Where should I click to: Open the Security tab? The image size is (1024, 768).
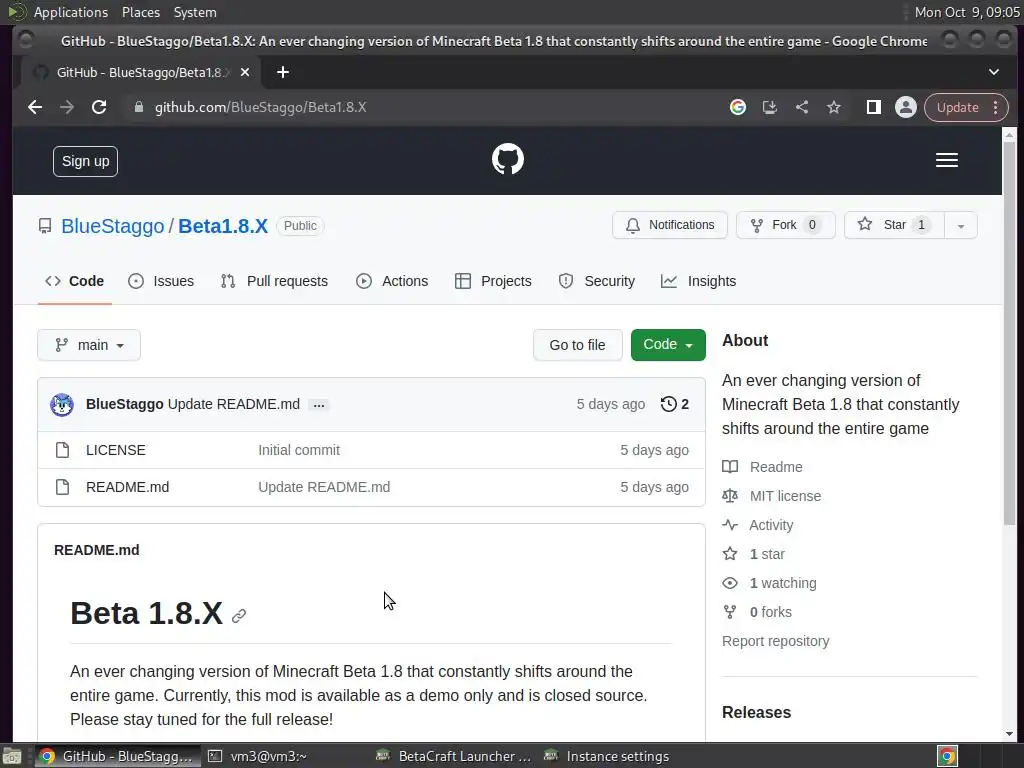click(x=596, y=281)
